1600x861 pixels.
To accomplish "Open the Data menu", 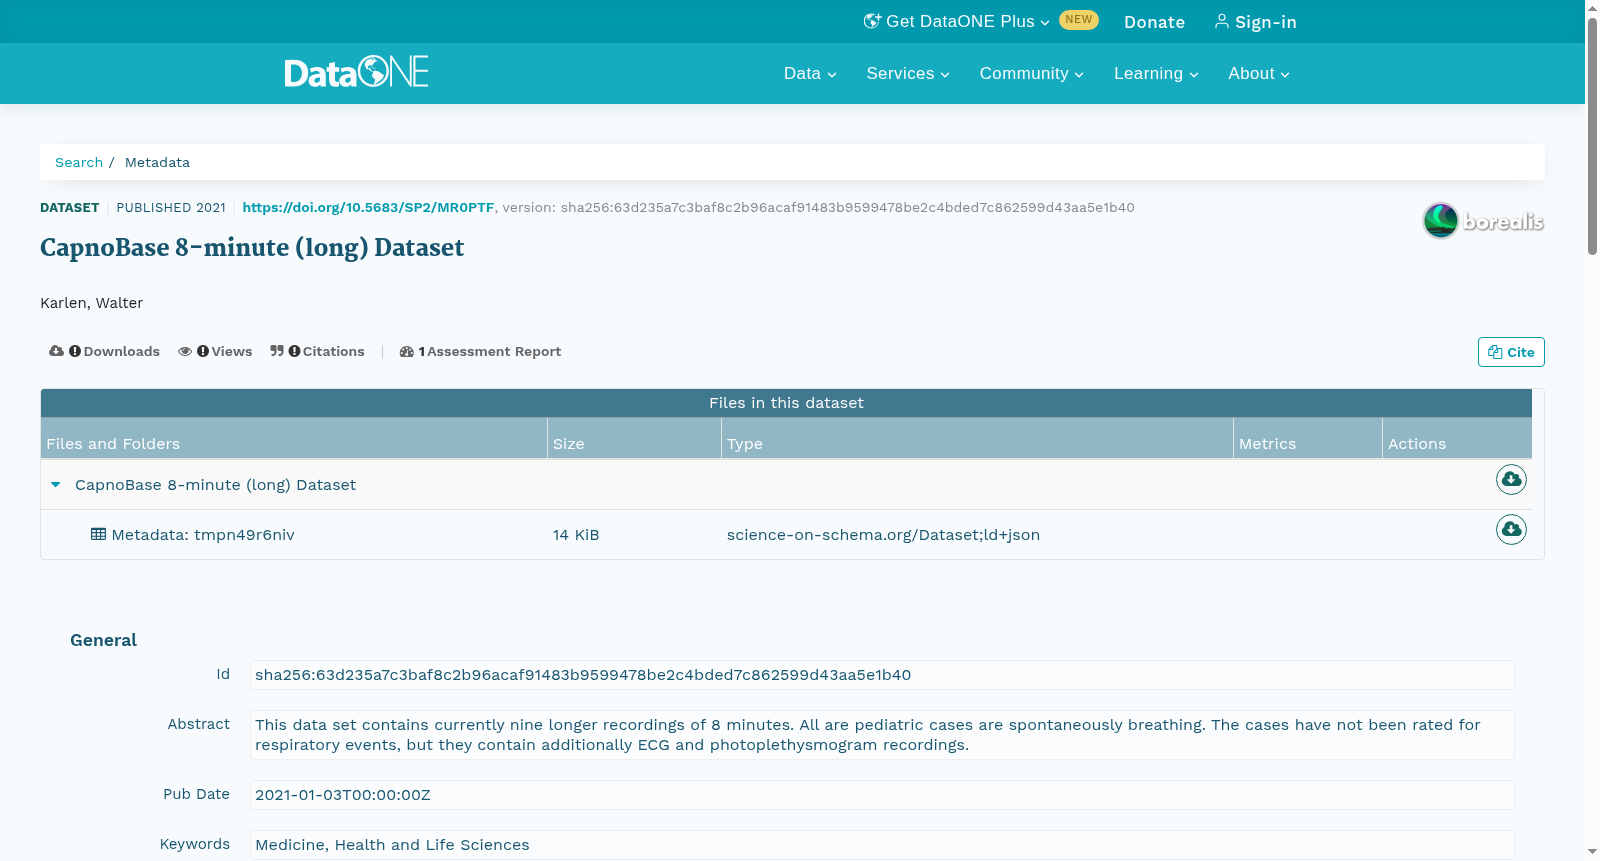I will pyautogui.click(x=810, y=73).
